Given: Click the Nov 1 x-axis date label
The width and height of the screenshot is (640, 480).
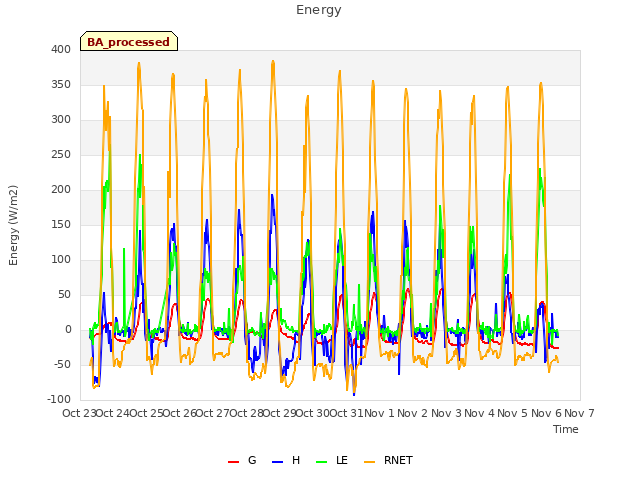Looking at the screenshot, I should pos(379,413).
